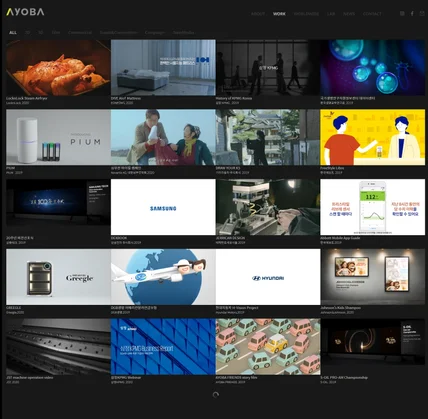Open the CONTACT page link
The image size is (428, 419).
(x=372, y=14)
